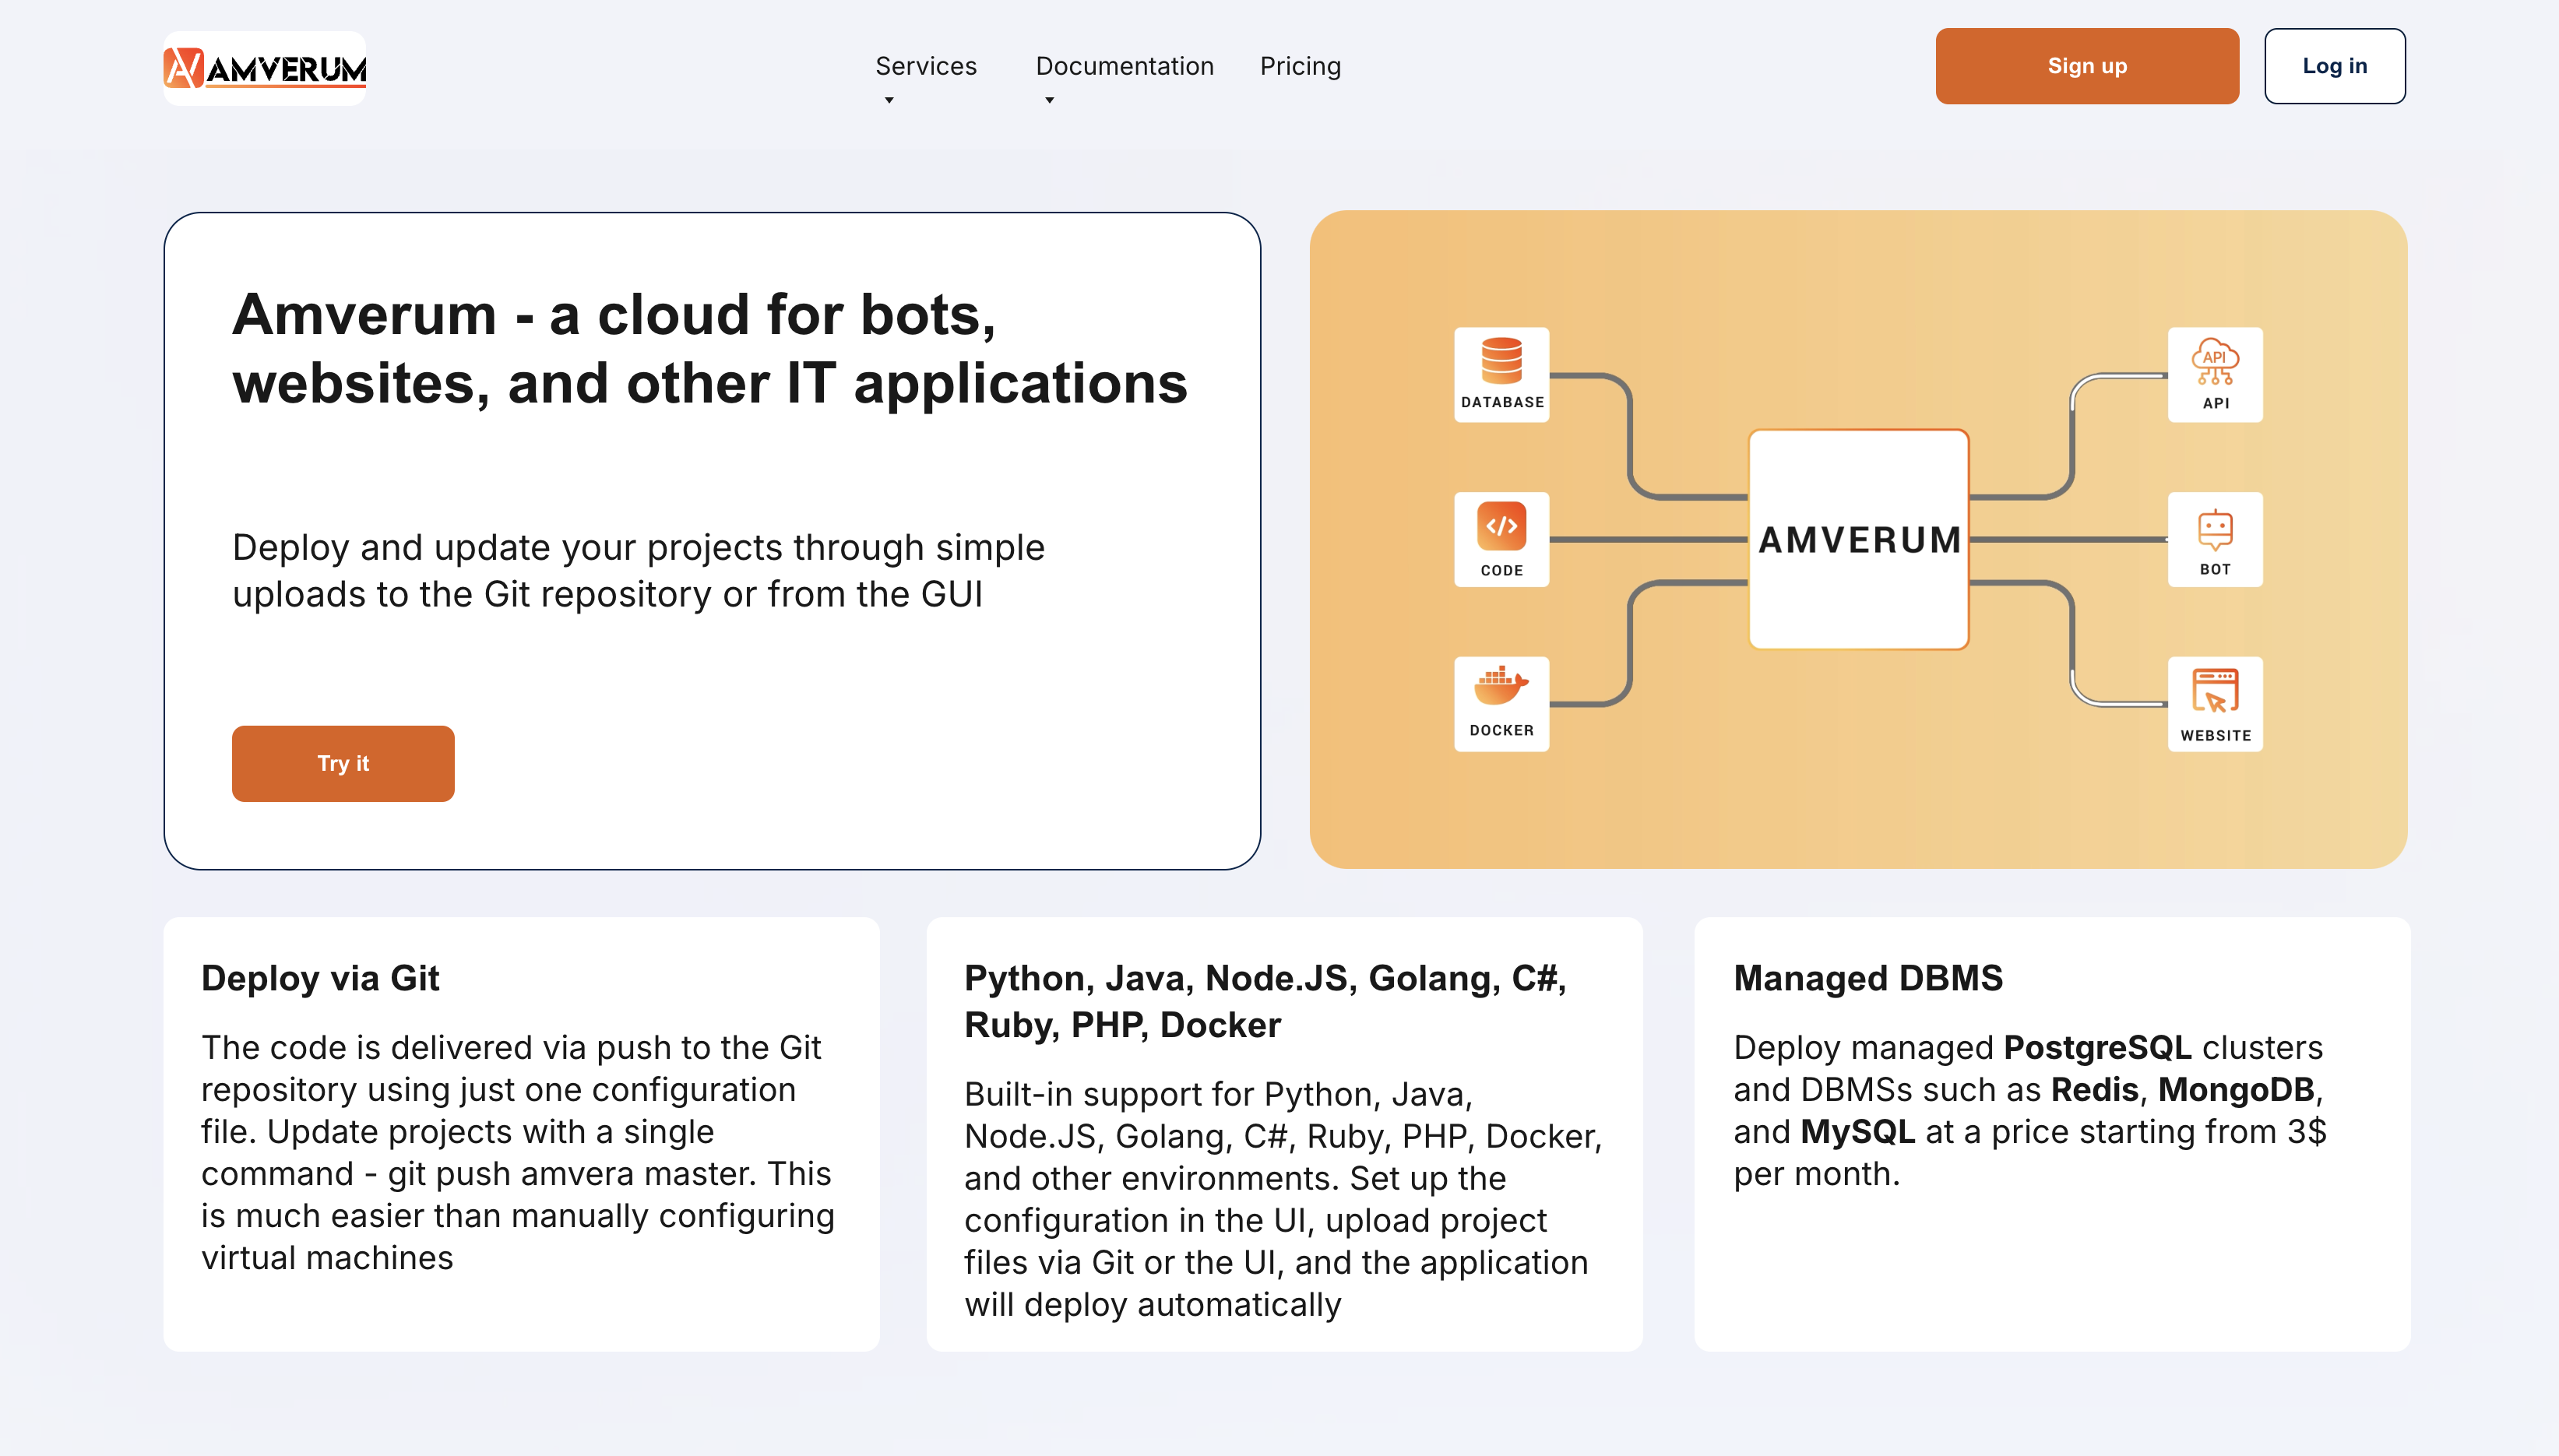Click the main Amverum cloud headline

pyautogui.click(x=710, y=348)
